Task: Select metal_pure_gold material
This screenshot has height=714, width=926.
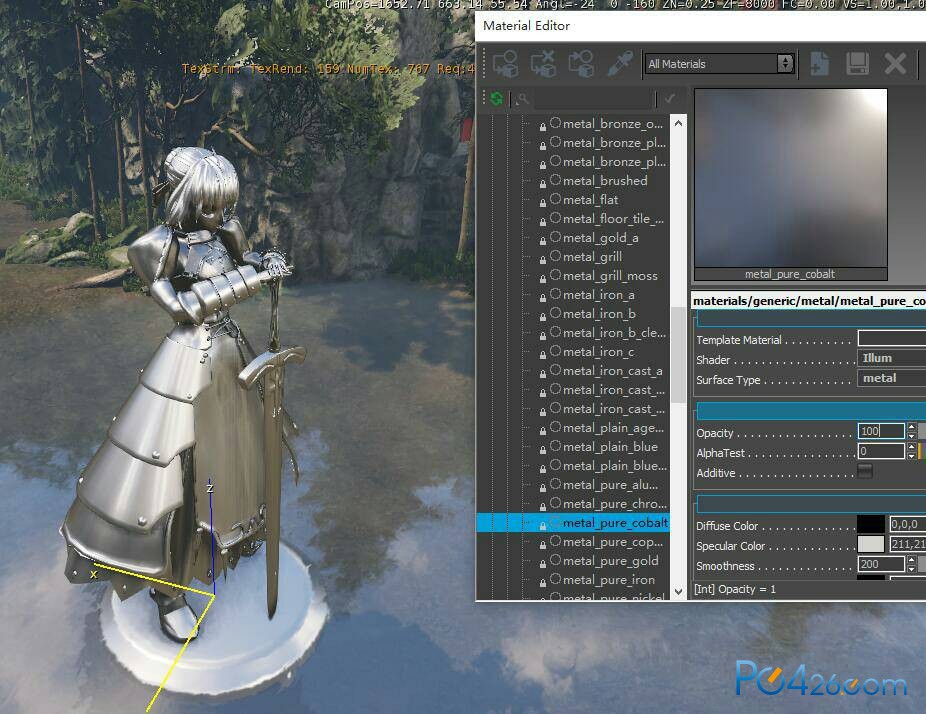Action: pyautogui.click(x=610, y=561)
